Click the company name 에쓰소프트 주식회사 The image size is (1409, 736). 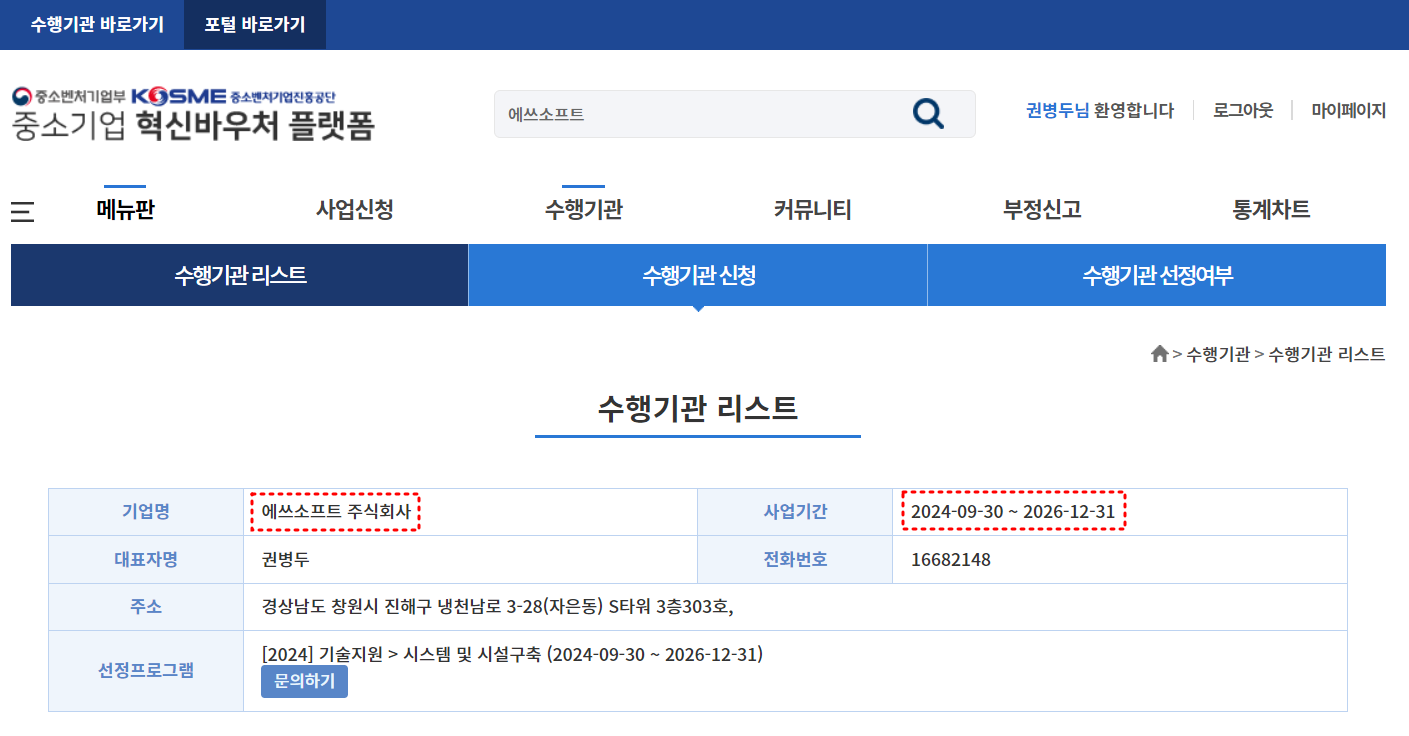coord(336,512)
